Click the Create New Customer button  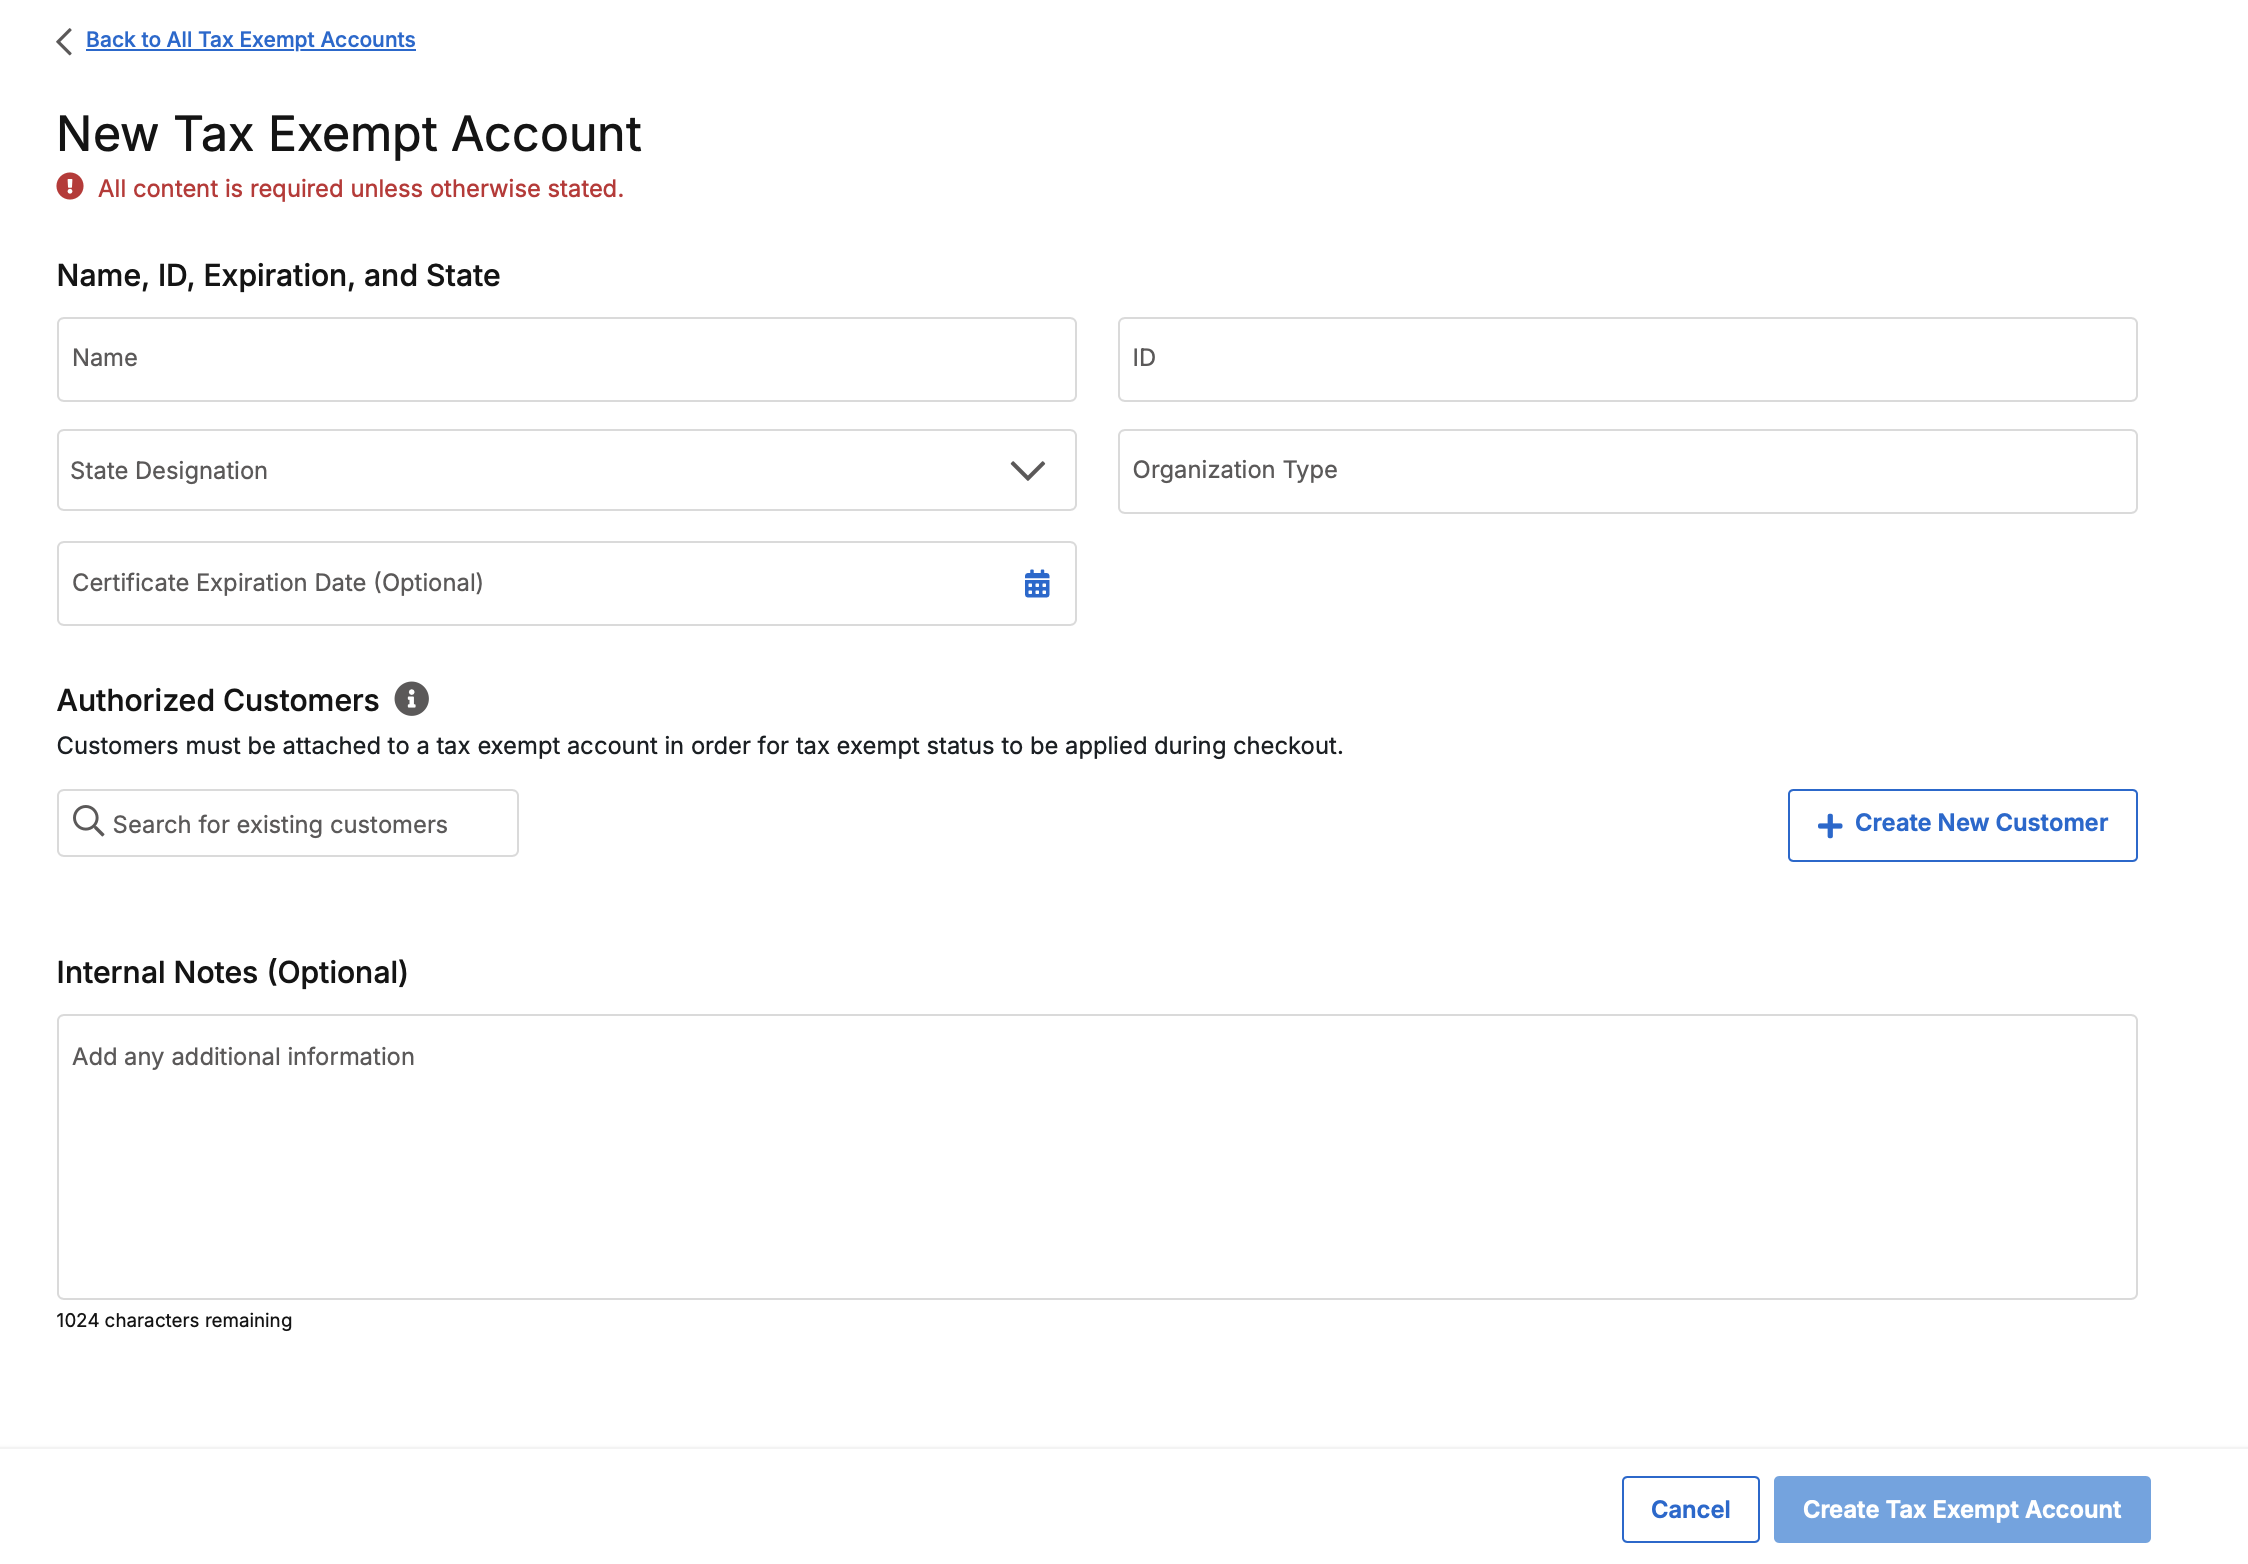tap(1962, 825)
